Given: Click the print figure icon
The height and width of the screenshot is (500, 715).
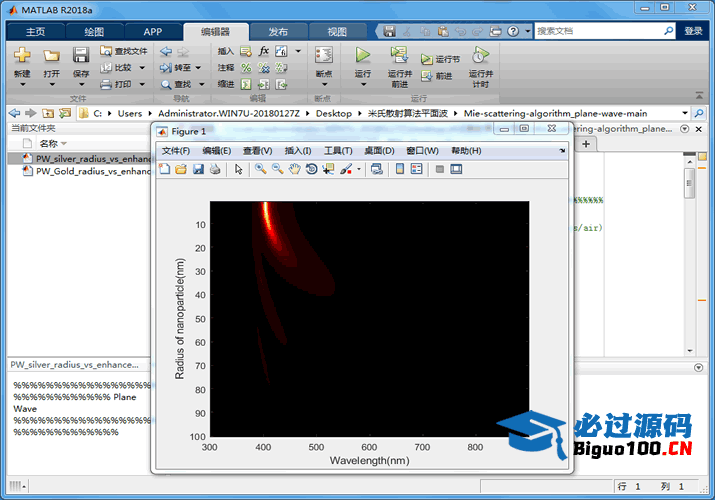Looking at the screenshot, I should [215, 169].
